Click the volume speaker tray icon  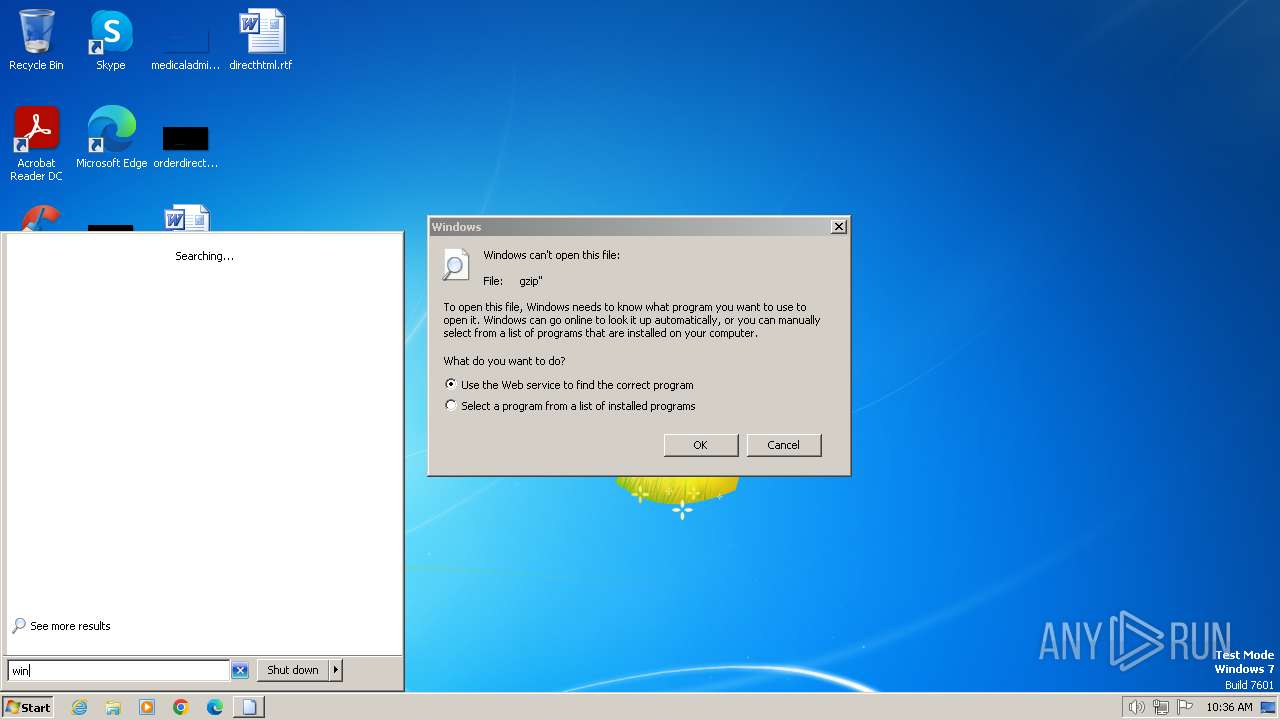coord(1136,707)
